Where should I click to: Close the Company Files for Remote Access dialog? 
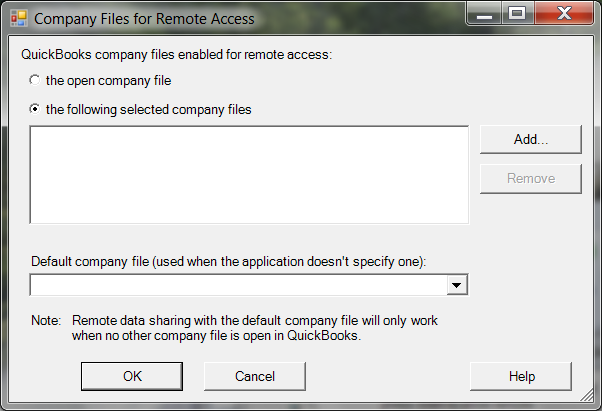[x=561, y=13]
